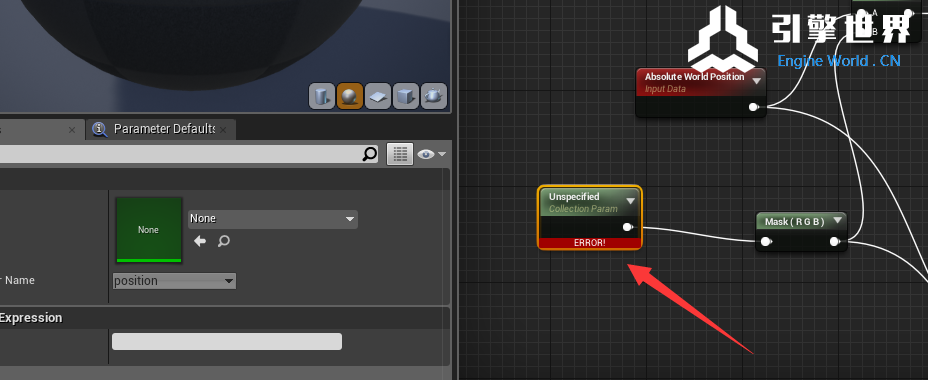This screenshot has height=380, width=928.
Task: Close the tab left of Parameter Defaults
Action: (x=72, y=130)
